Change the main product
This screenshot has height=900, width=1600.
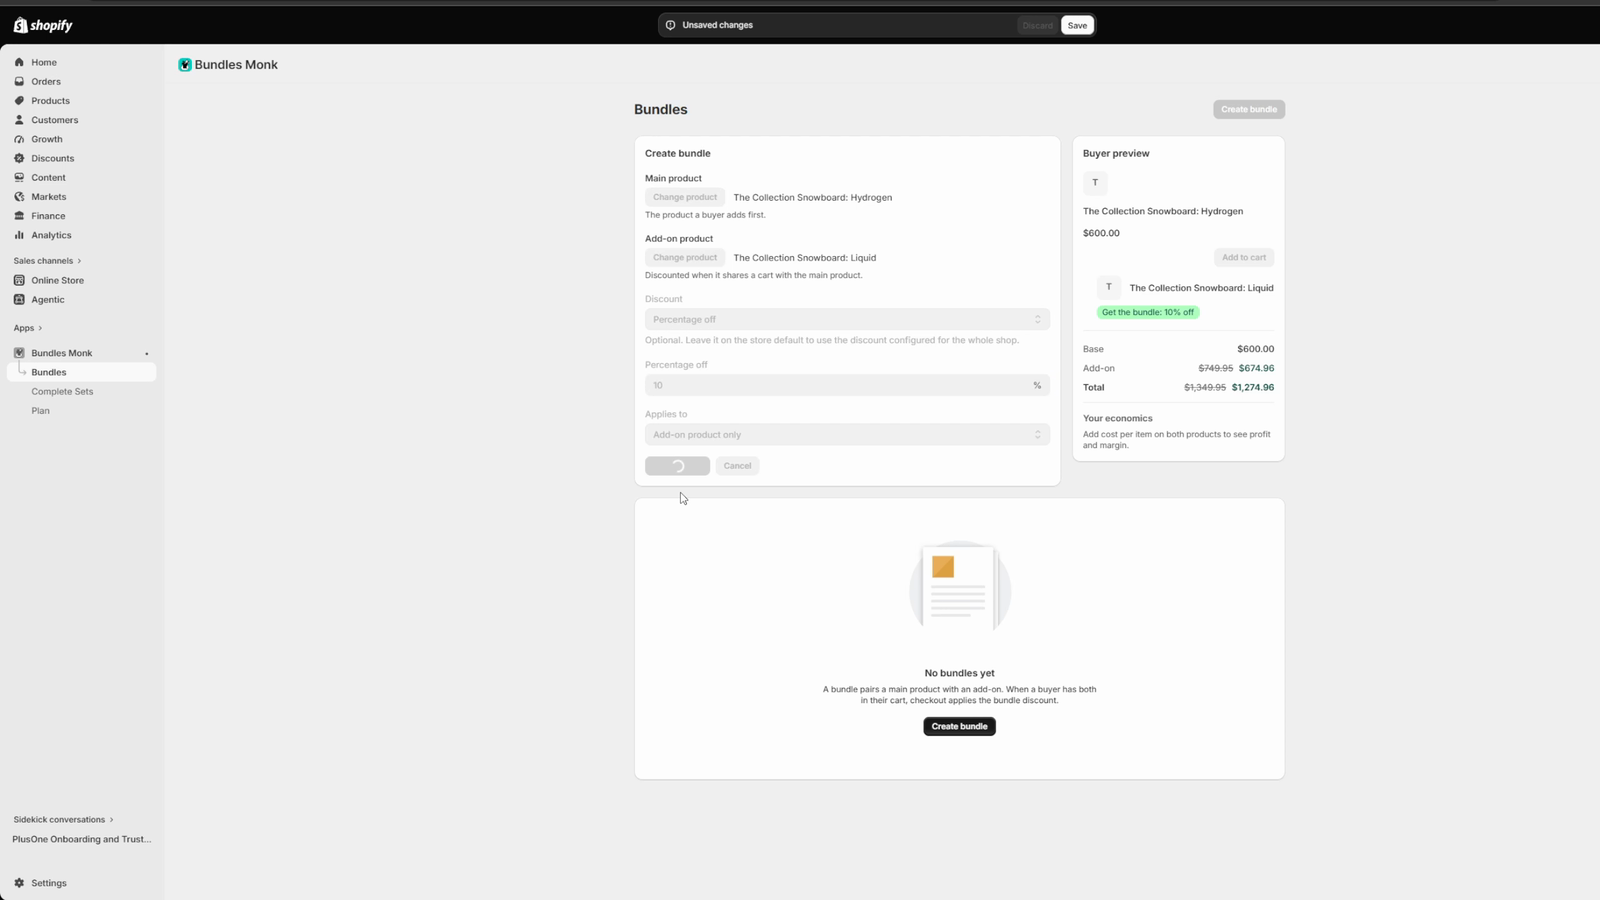click(x=685, y=197)
